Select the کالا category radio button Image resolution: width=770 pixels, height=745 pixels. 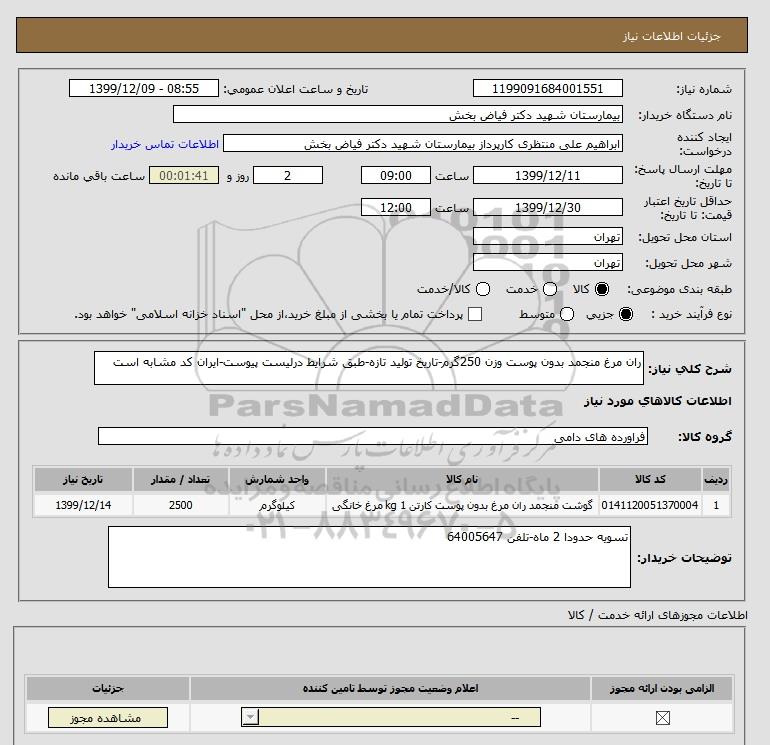602,289
